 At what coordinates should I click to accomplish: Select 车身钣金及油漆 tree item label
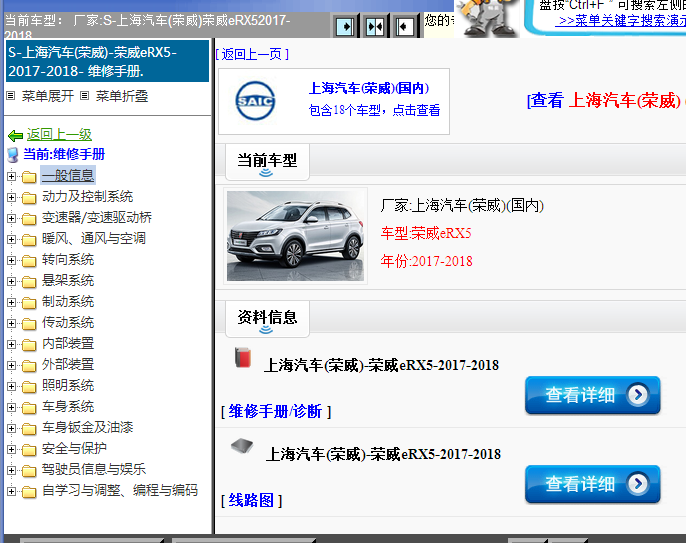pos(88,427)
